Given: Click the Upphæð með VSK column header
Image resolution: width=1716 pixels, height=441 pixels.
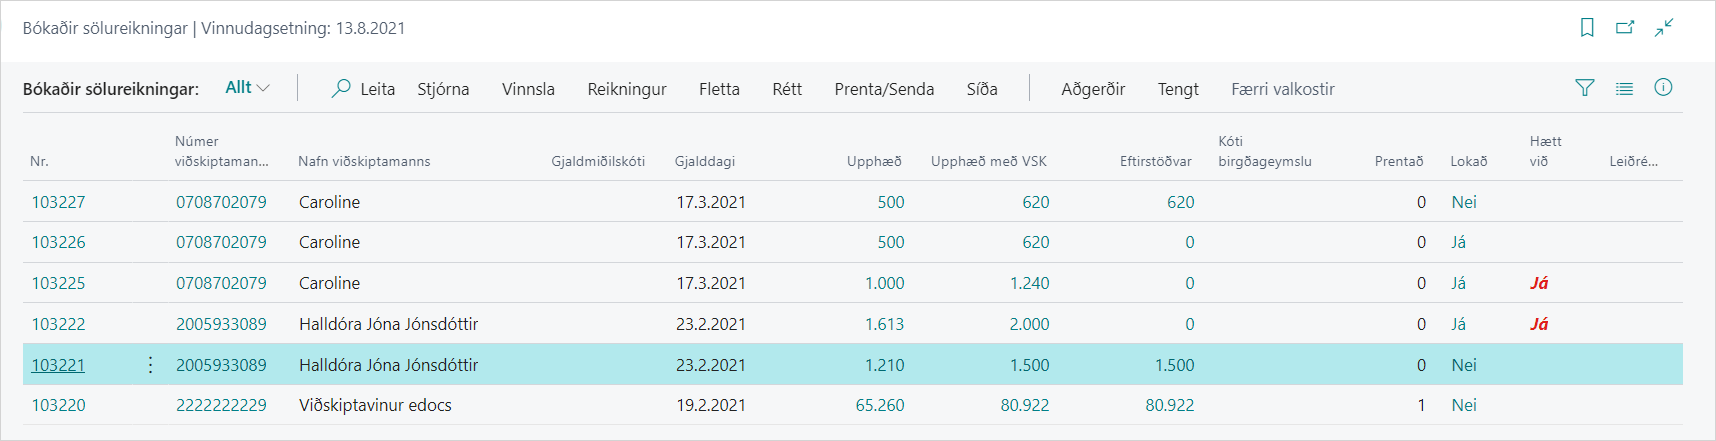Looking at the screenshot, I should 988,161.
